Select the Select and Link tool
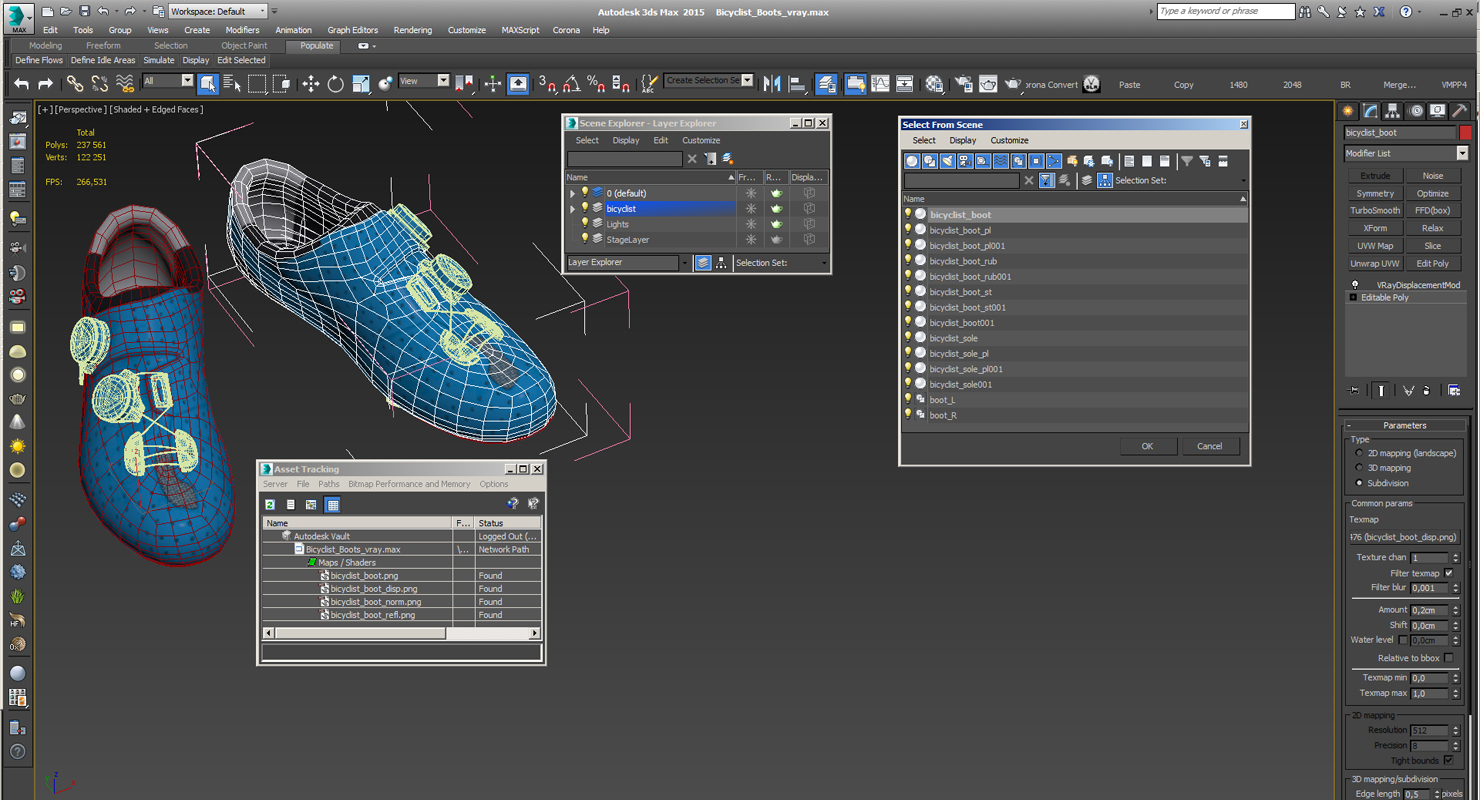 pyautogui.click(x=75, y=84)
